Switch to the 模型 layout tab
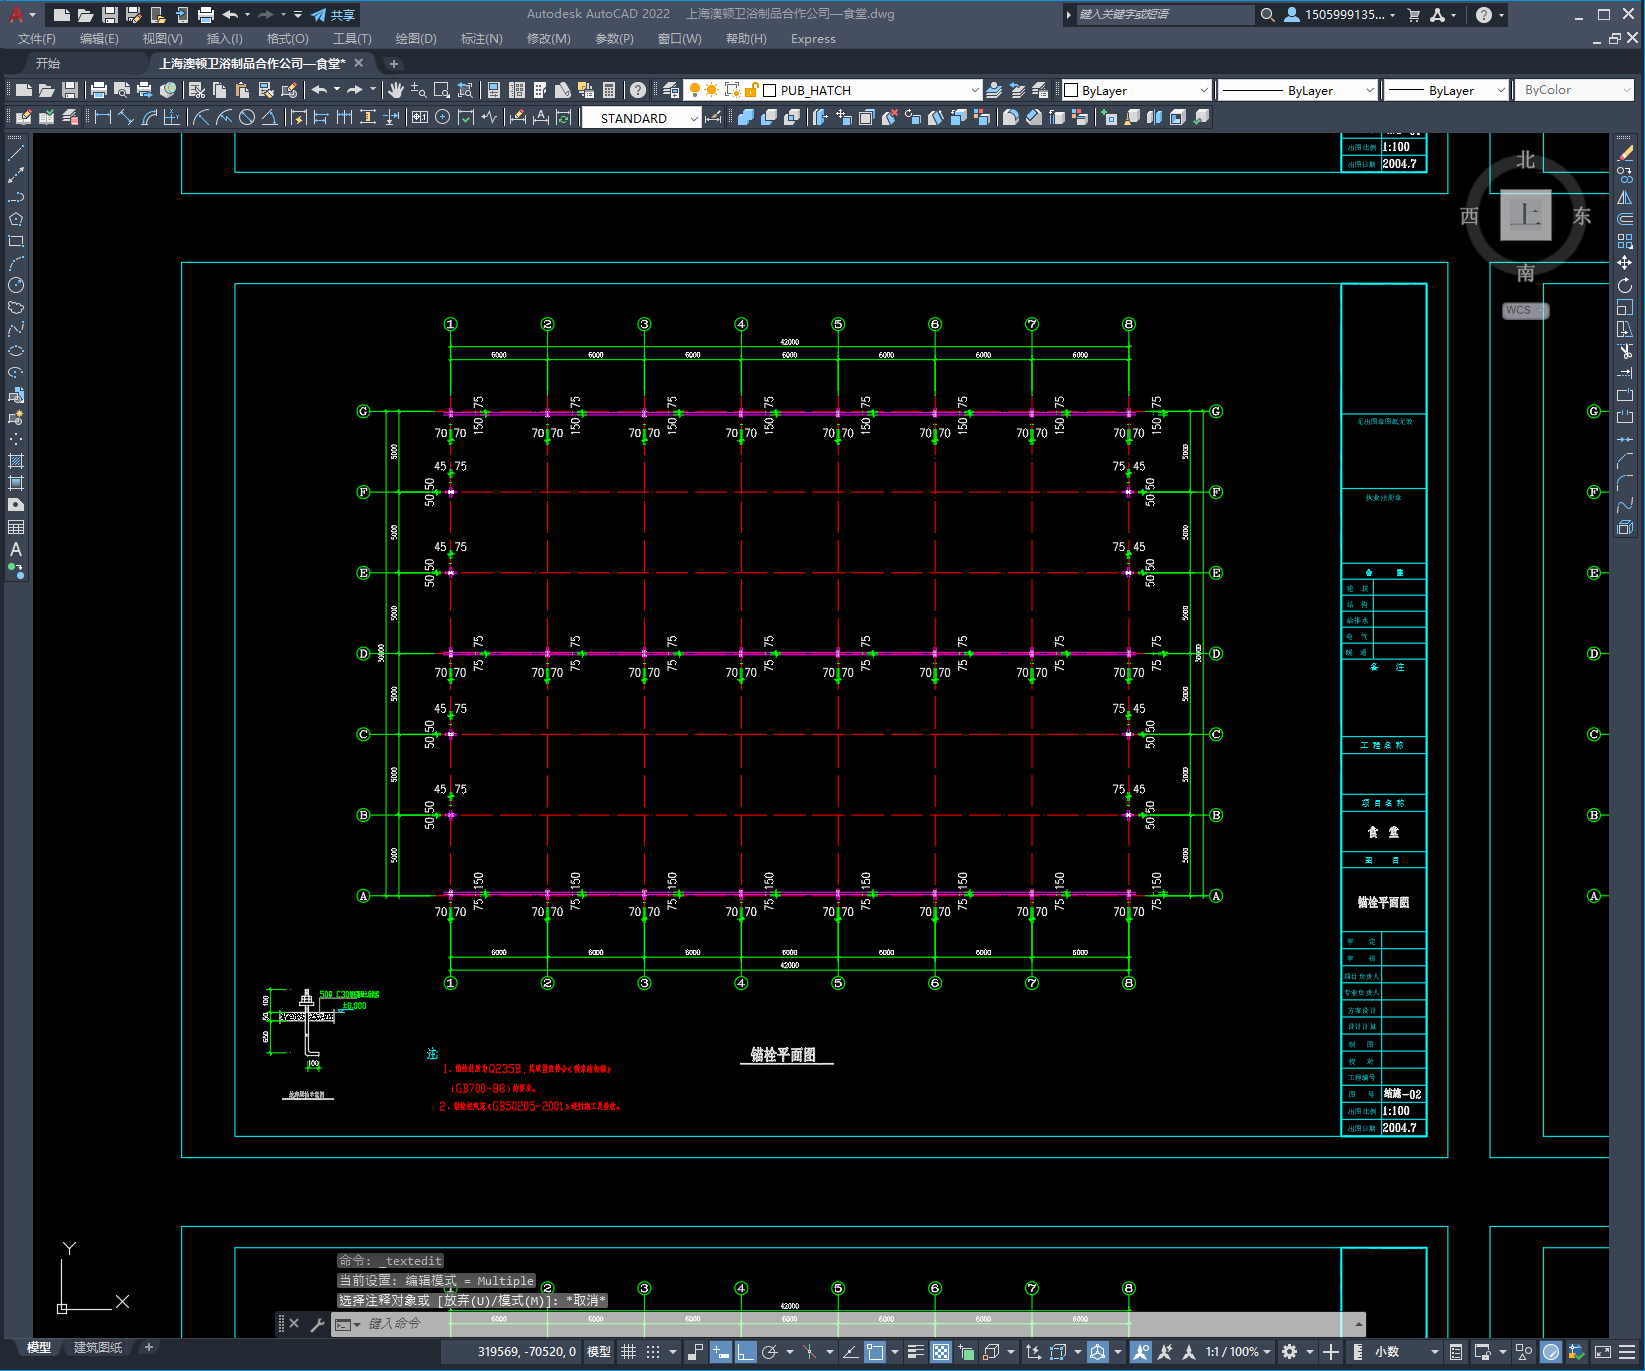The height and width of the screenshot is (1371, 1645). (39, 1347)
